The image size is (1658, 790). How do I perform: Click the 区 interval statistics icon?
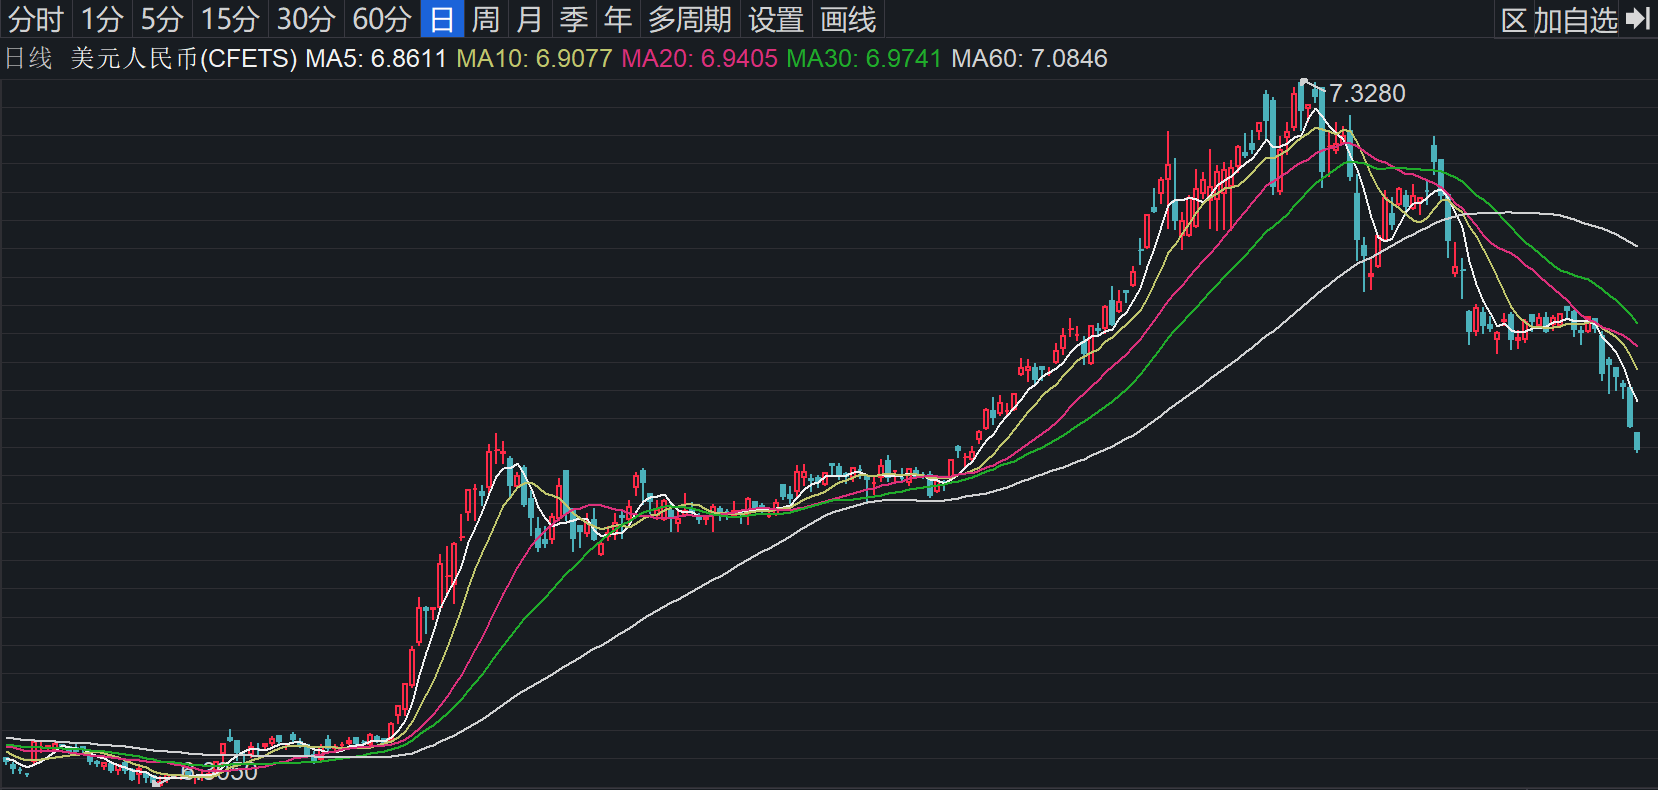point(1513,20)
